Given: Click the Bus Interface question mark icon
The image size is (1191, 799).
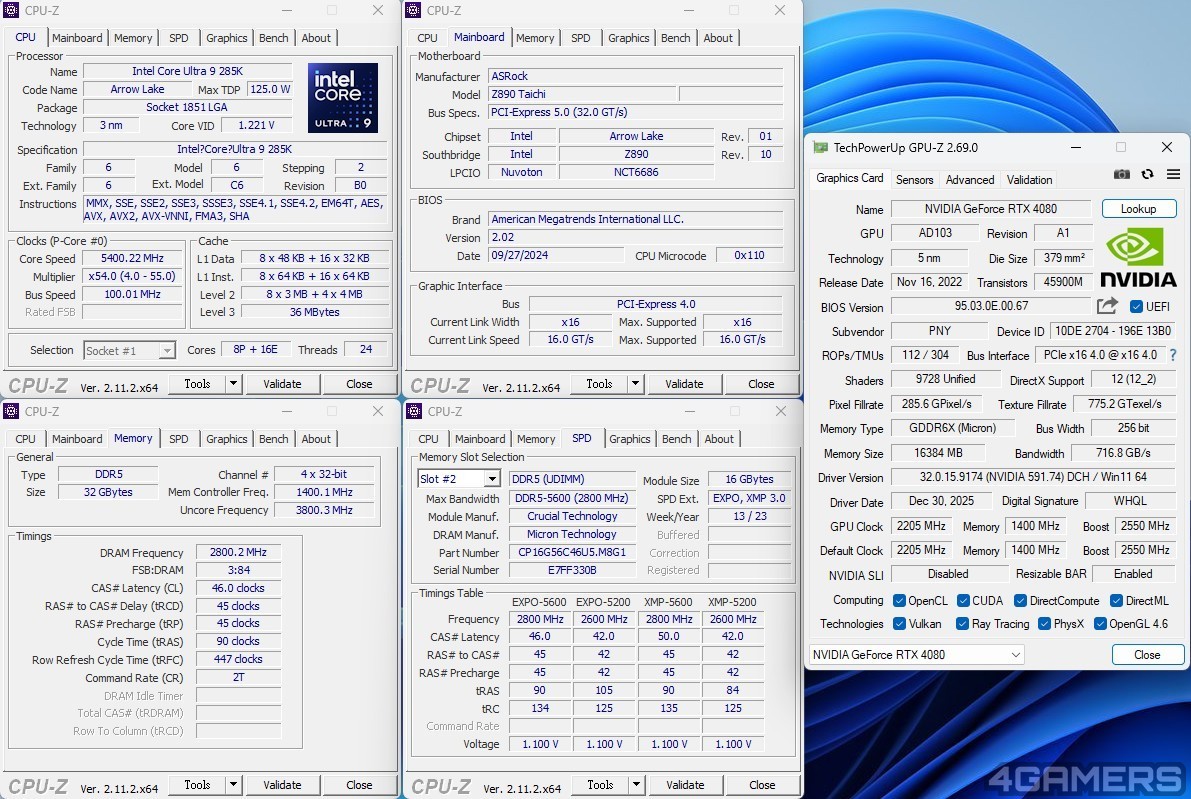Looking at the screenshot, I should (1173, 355).
